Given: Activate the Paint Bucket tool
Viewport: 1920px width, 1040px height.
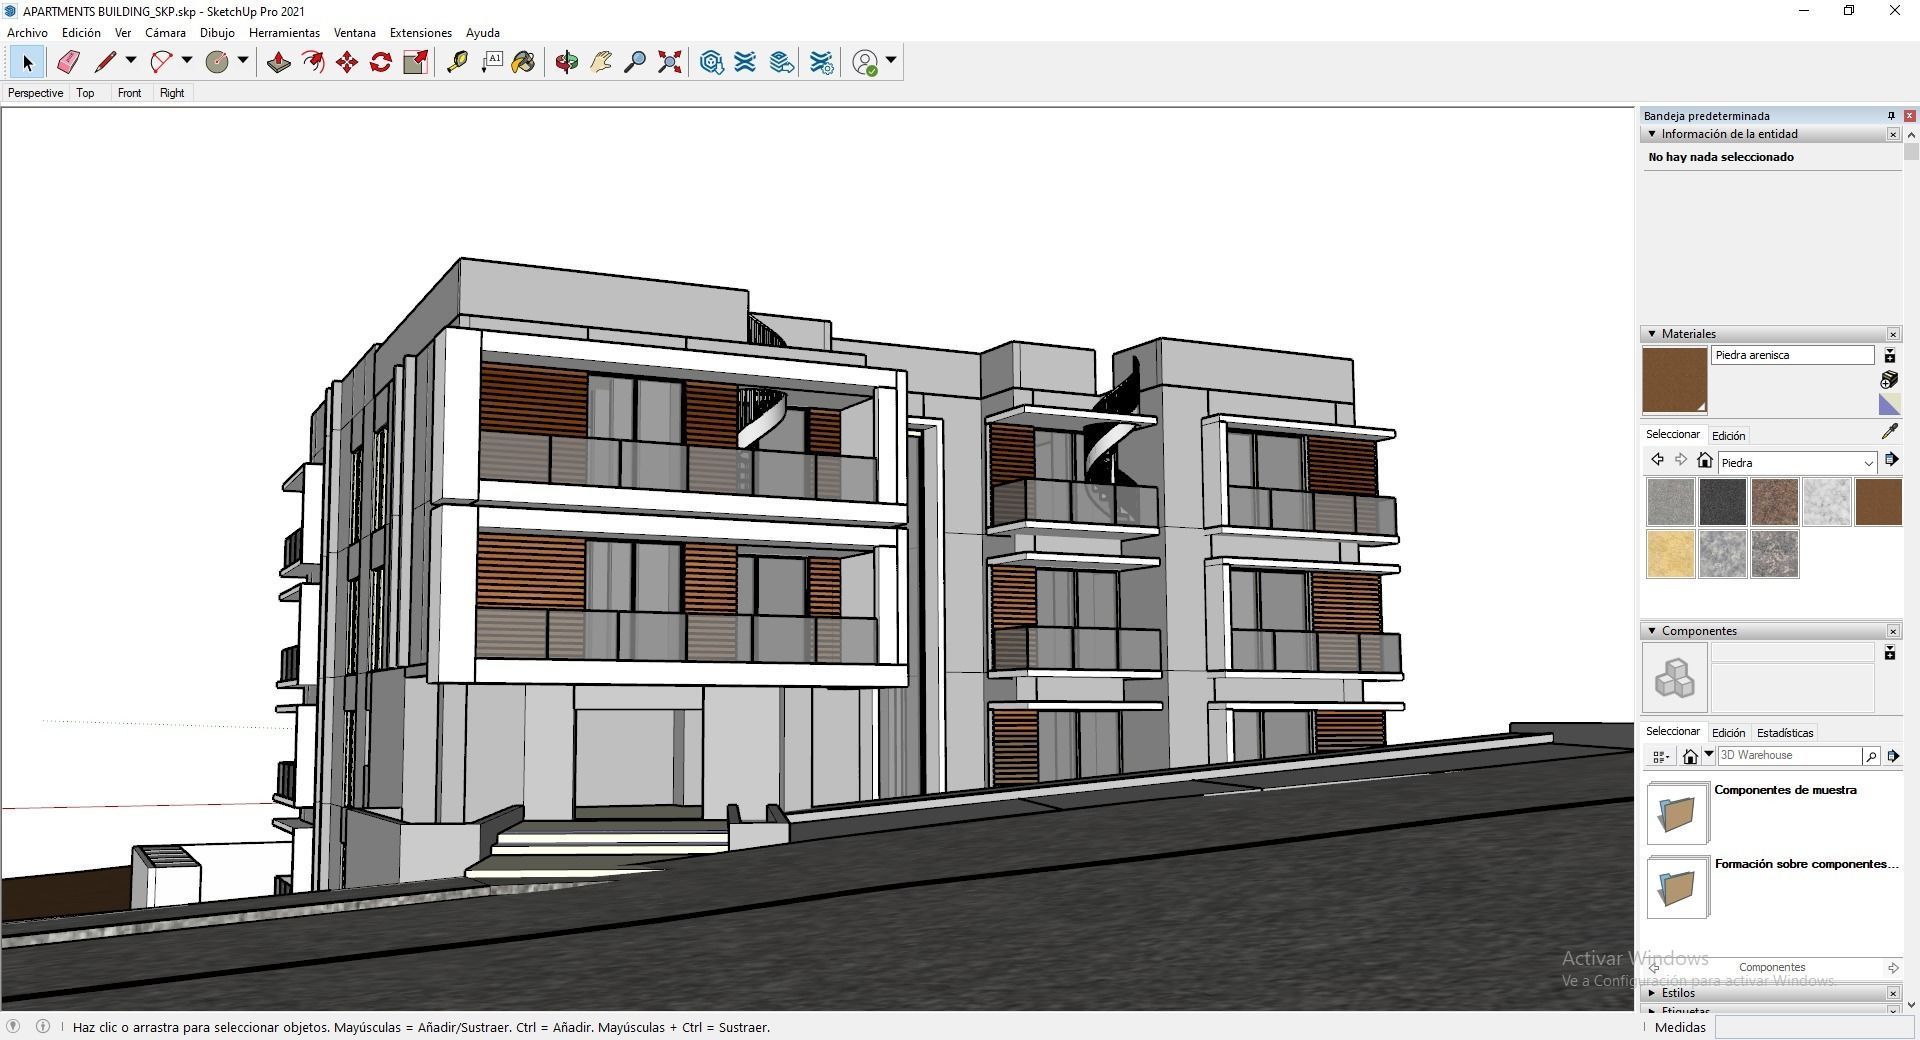Looking at the screenshot, I should [x=523, y=62].
